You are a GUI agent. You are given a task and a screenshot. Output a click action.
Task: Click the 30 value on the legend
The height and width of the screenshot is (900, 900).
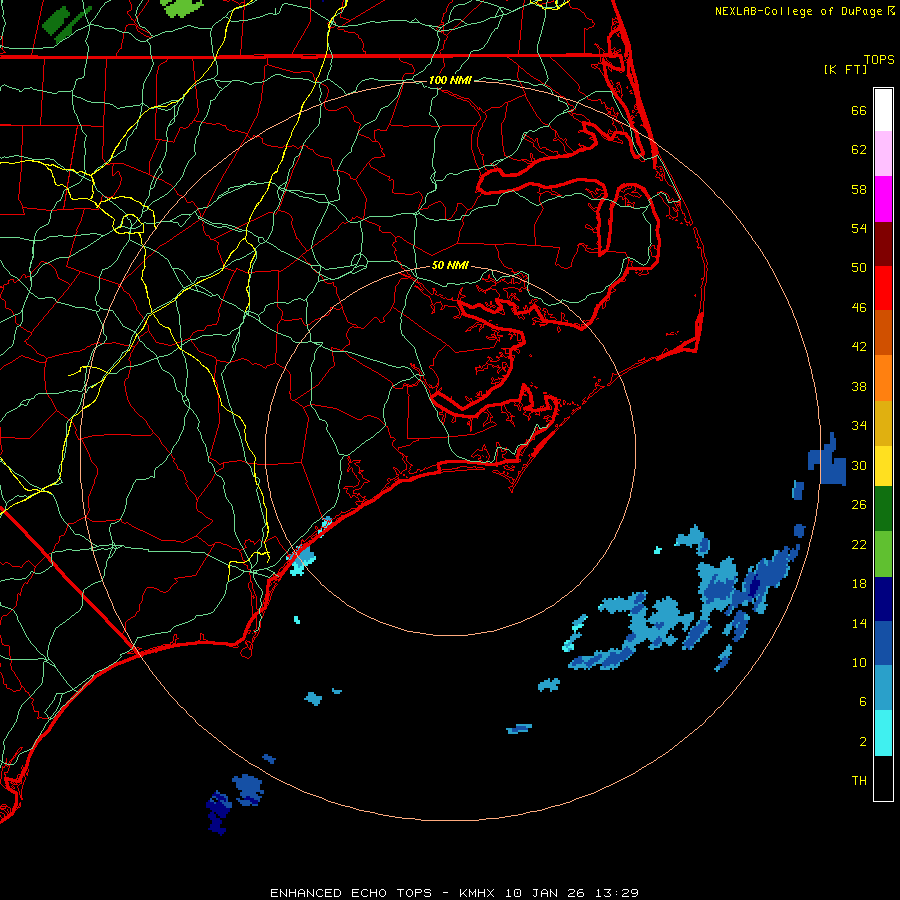click(859, 465)
